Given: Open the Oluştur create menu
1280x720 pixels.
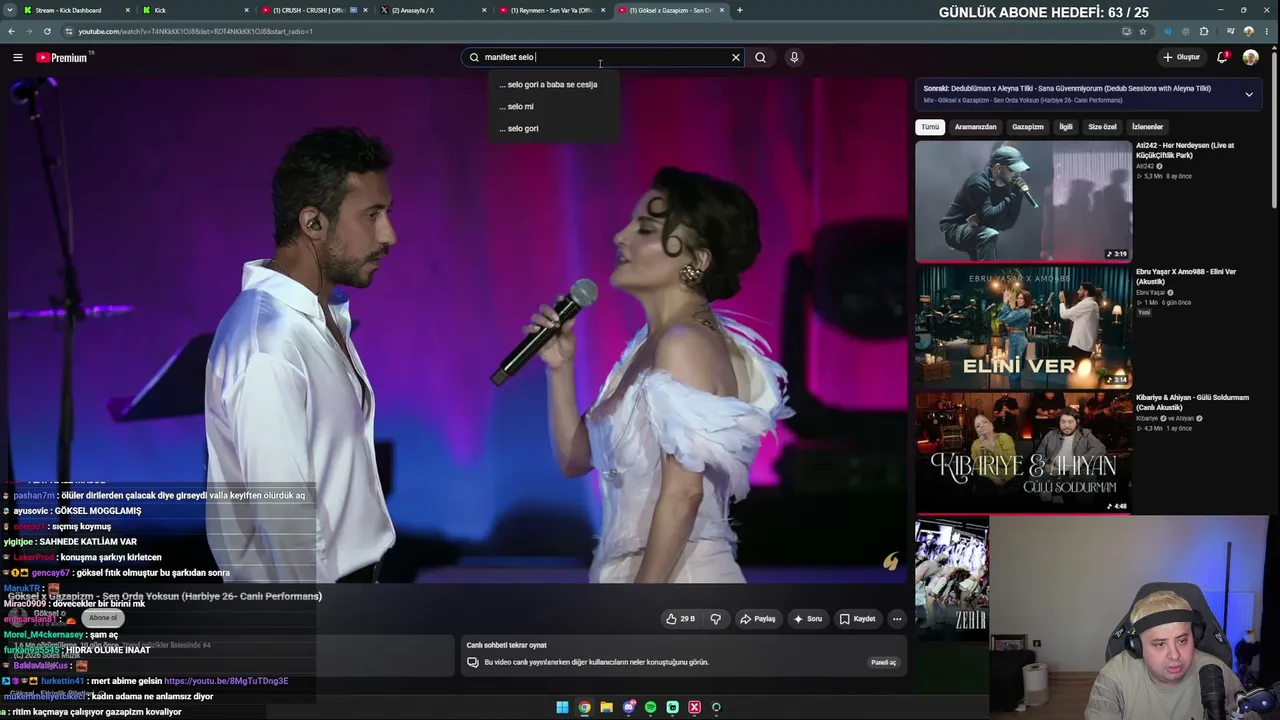Looking at the screenshot, I should point(1181,57).
